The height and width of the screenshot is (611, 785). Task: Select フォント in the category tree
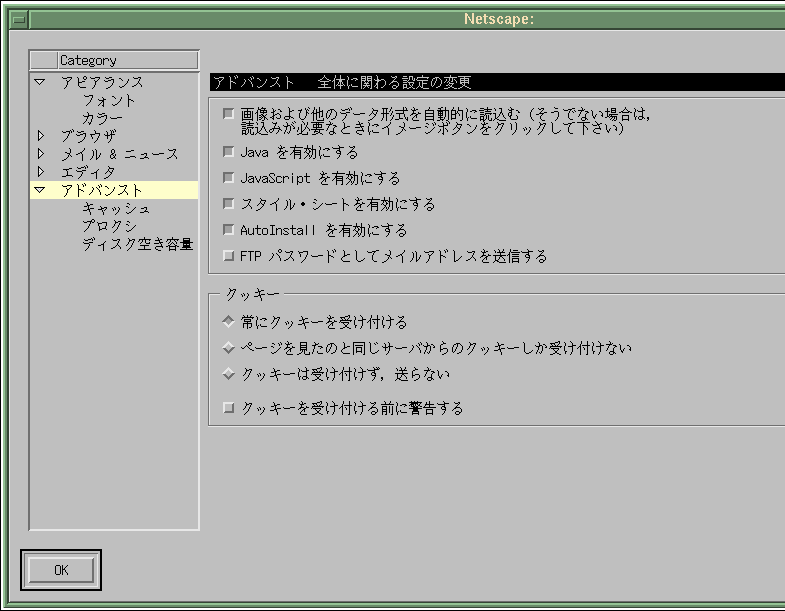(x=109, y=100)
